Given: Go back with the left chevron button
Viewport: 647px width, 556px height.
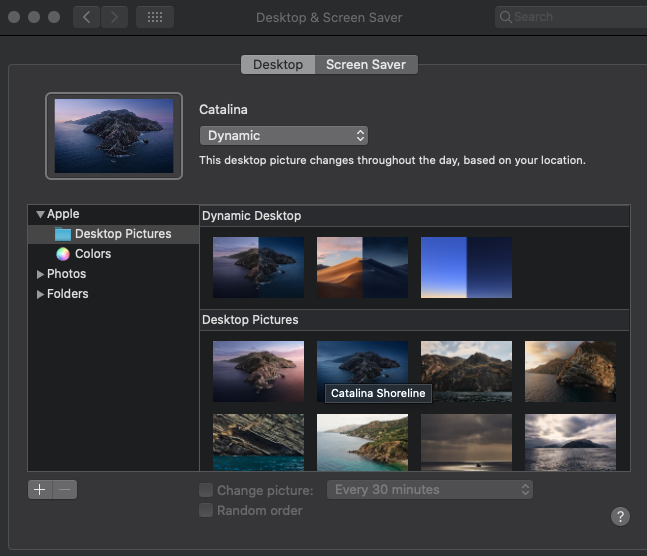Looking at the screenshot, I should pyautogui.click(x=86, y=17).
